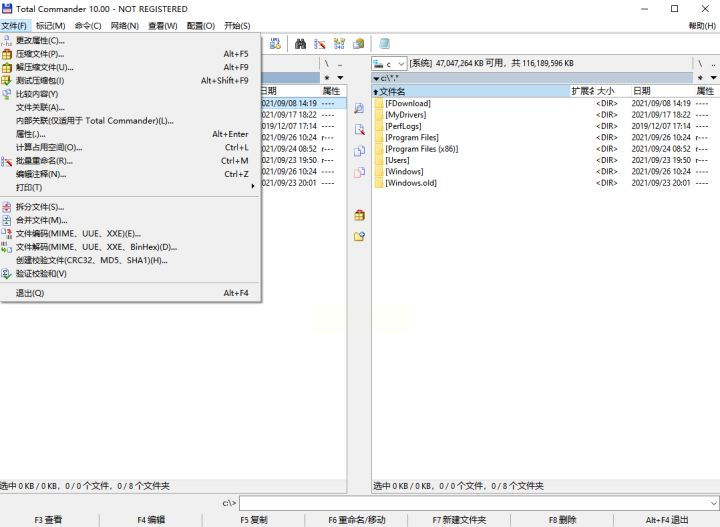Open 内部关联 Total Commander internal association entry
The image size is (720, 527).
[131, 121]
